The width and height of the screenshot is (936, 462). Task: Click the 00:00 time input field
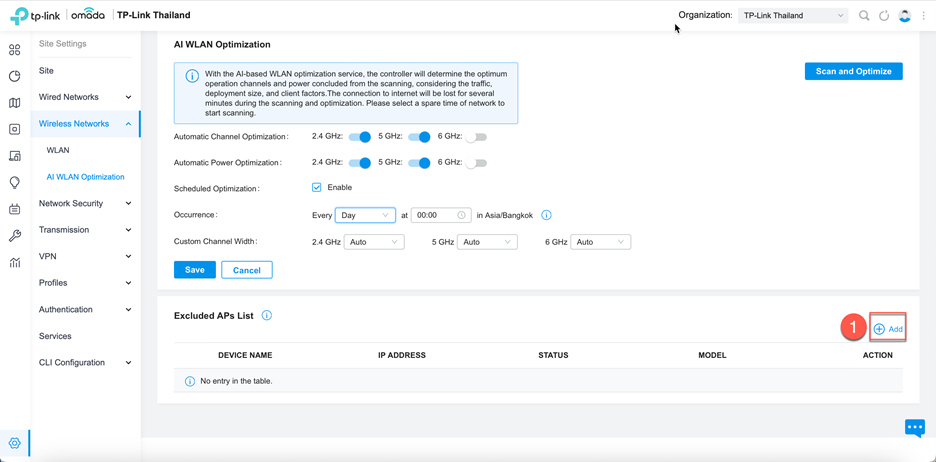[442, 215]
